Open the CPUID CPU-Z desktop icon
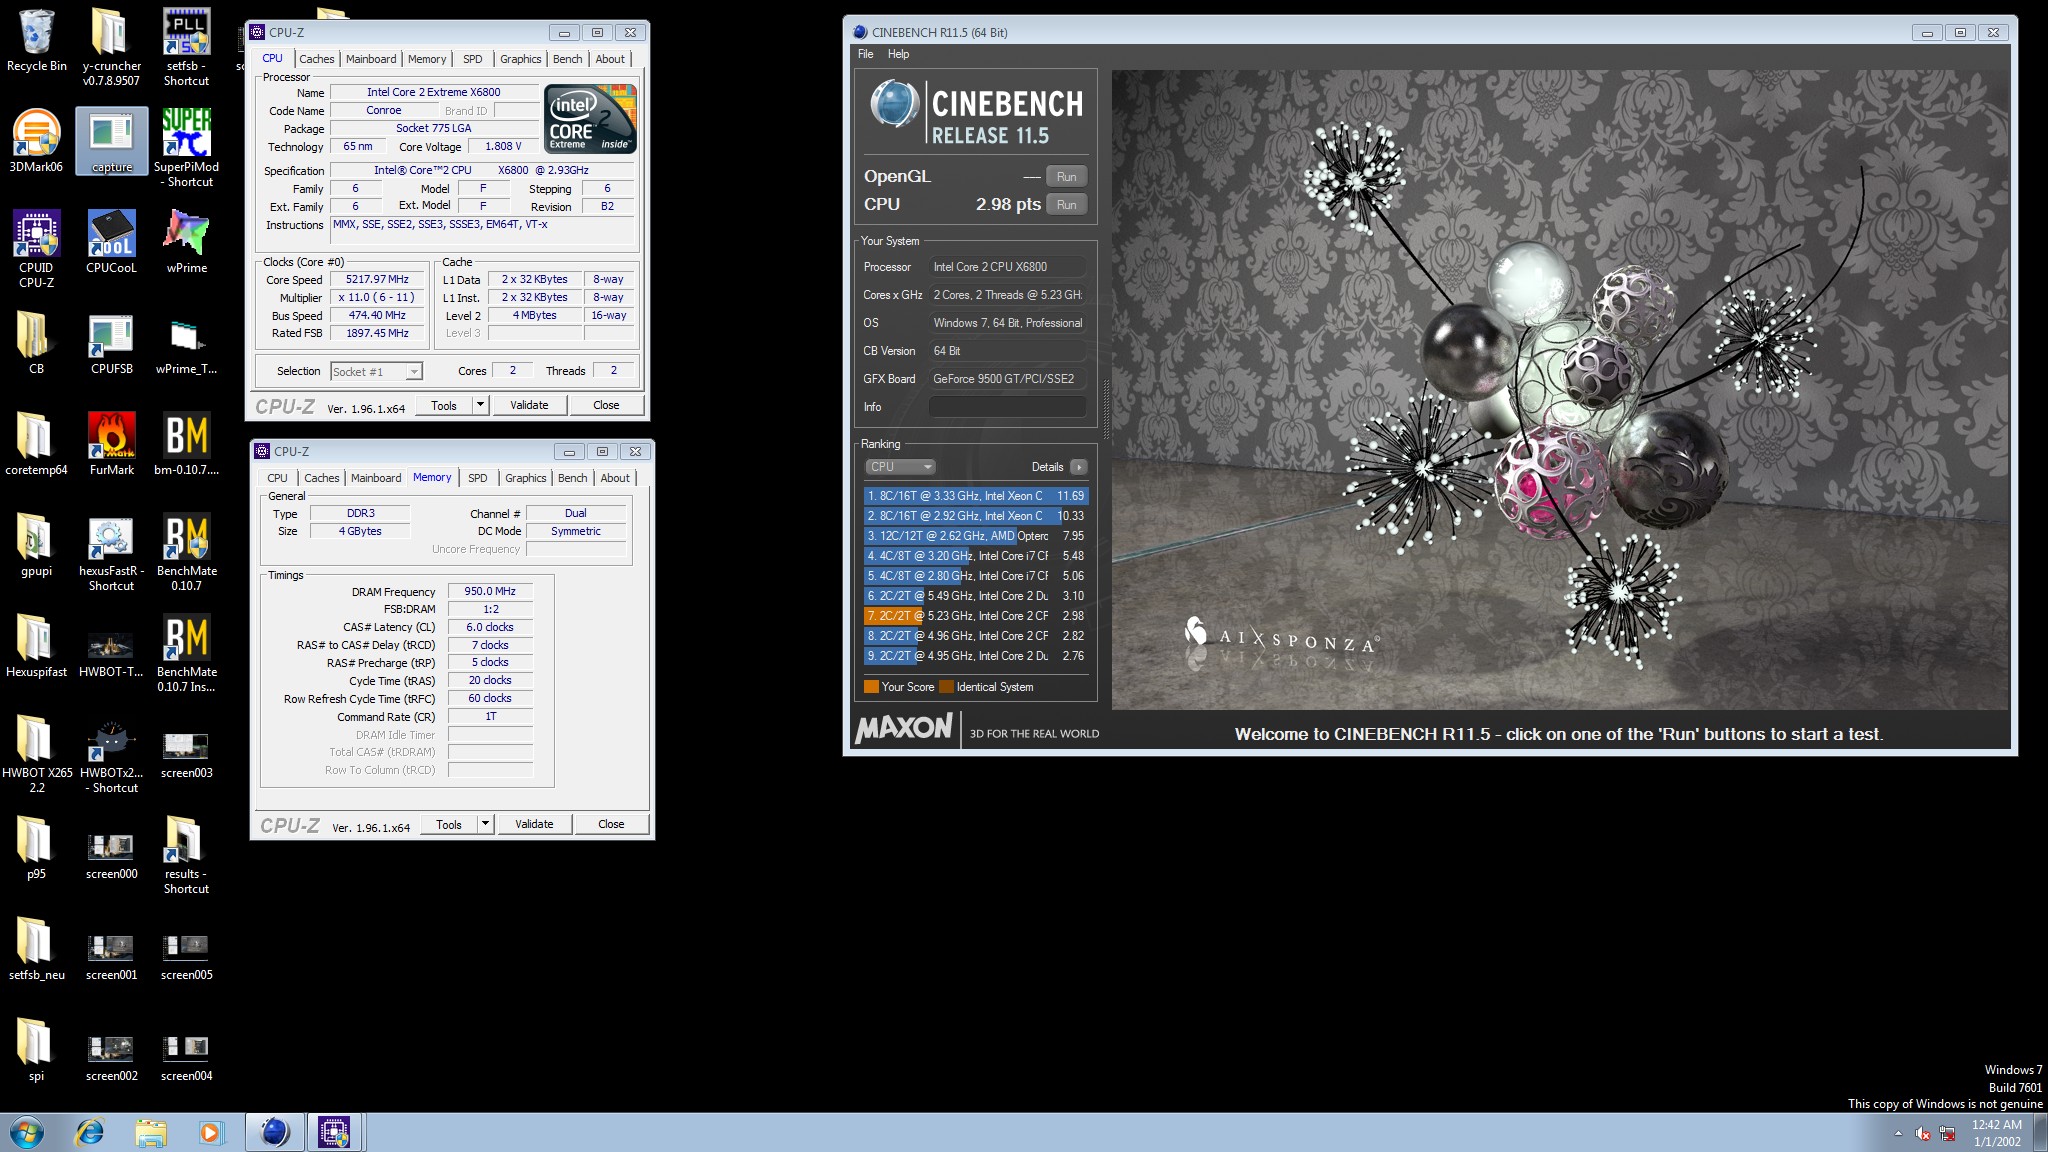This screenshot has width=2048, height=1152. tap(36, 248)
